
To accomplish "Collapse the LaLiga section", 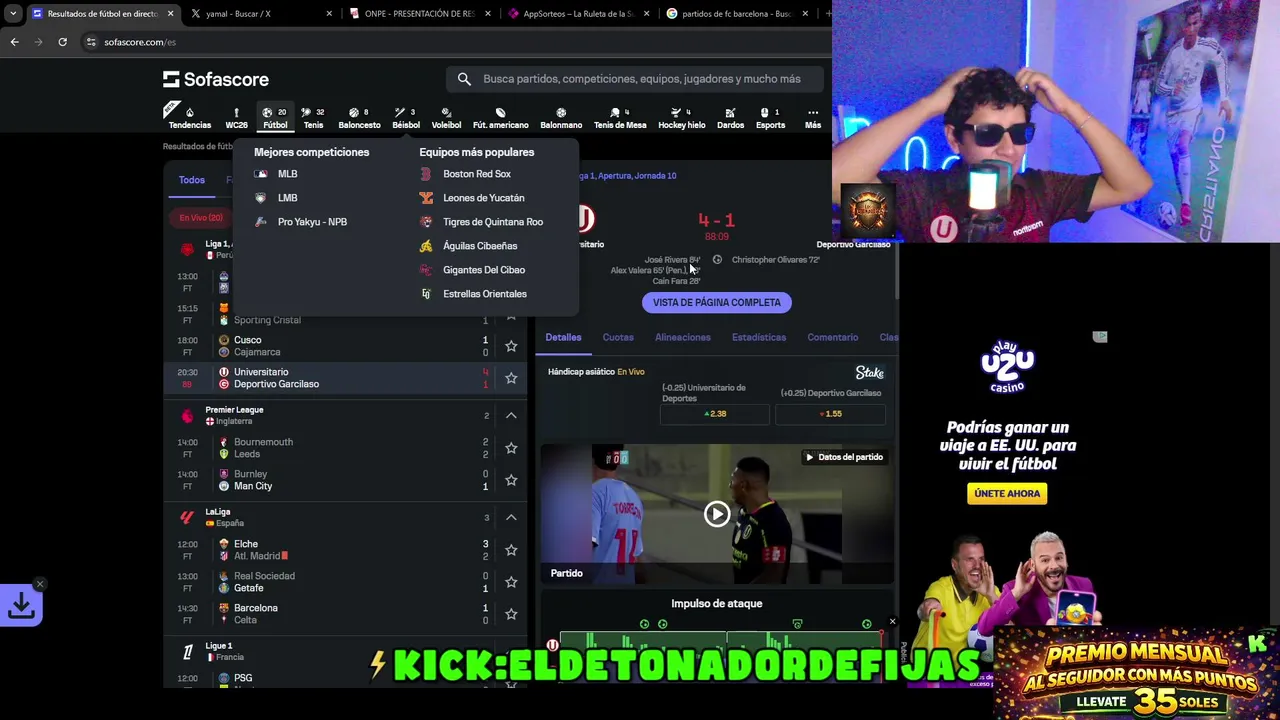I will point(510,517).
